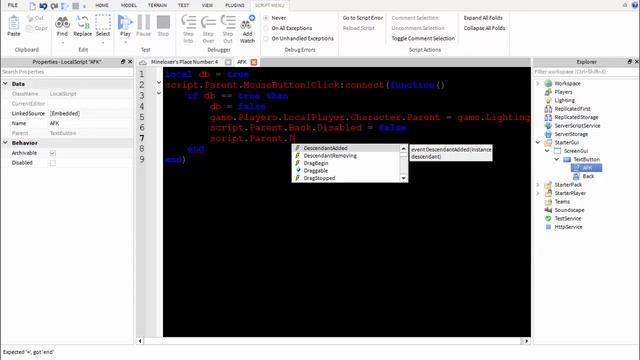Click Collapse All Folds

pos(484,28)
